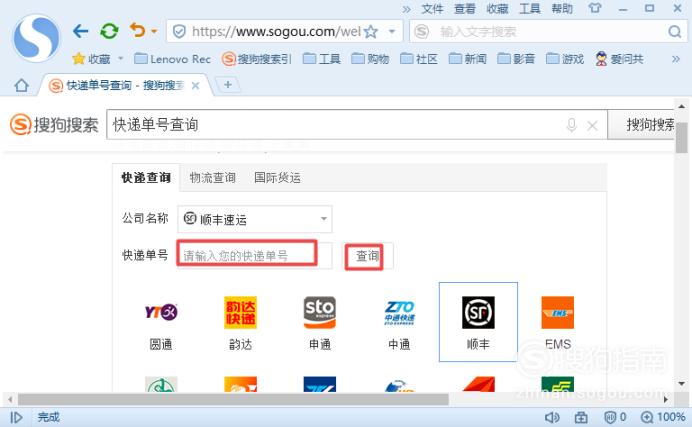692x427 pixels.
Task: Expand bookmarks bar overflow chevrons
Action: tap(676, 59)
